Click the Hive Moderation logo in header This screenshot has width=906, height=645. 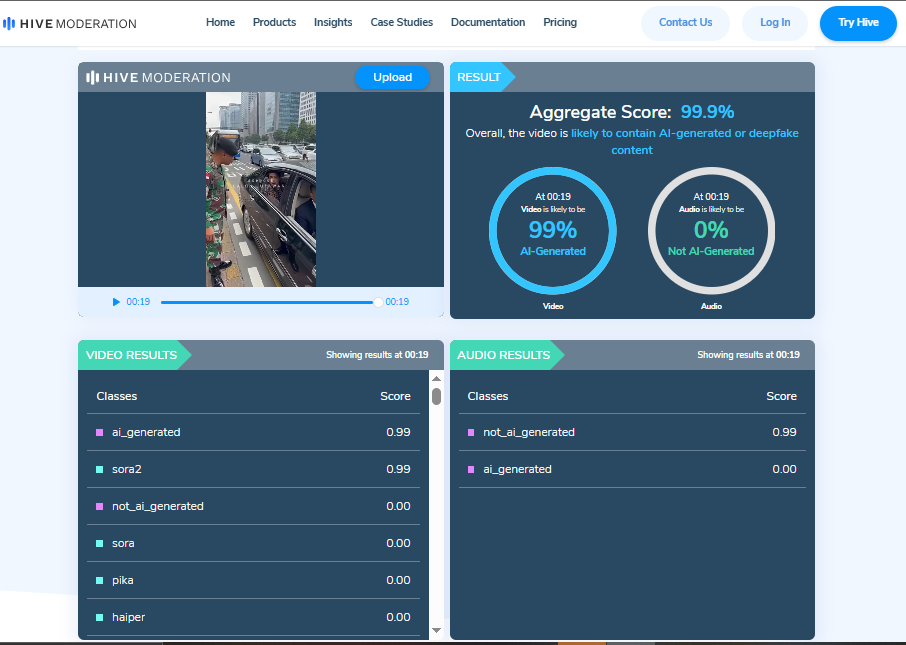(70, 23)
